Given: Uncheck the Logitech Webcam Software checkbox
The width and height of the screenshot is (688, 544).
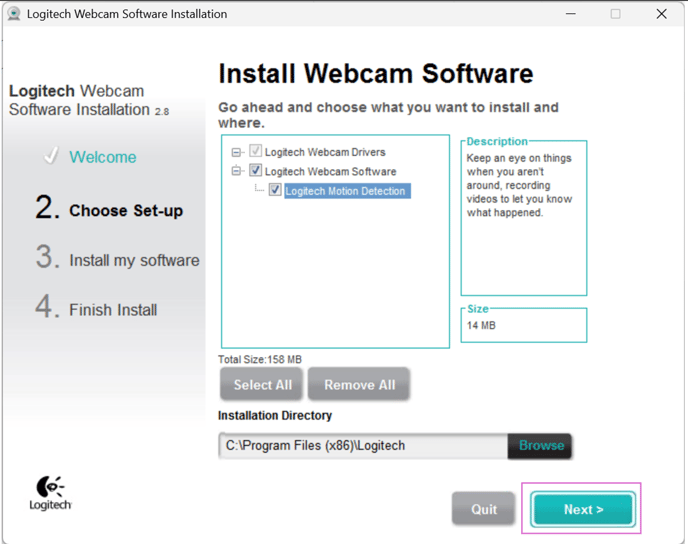Looking at the screenshot, I should [255, 171].
